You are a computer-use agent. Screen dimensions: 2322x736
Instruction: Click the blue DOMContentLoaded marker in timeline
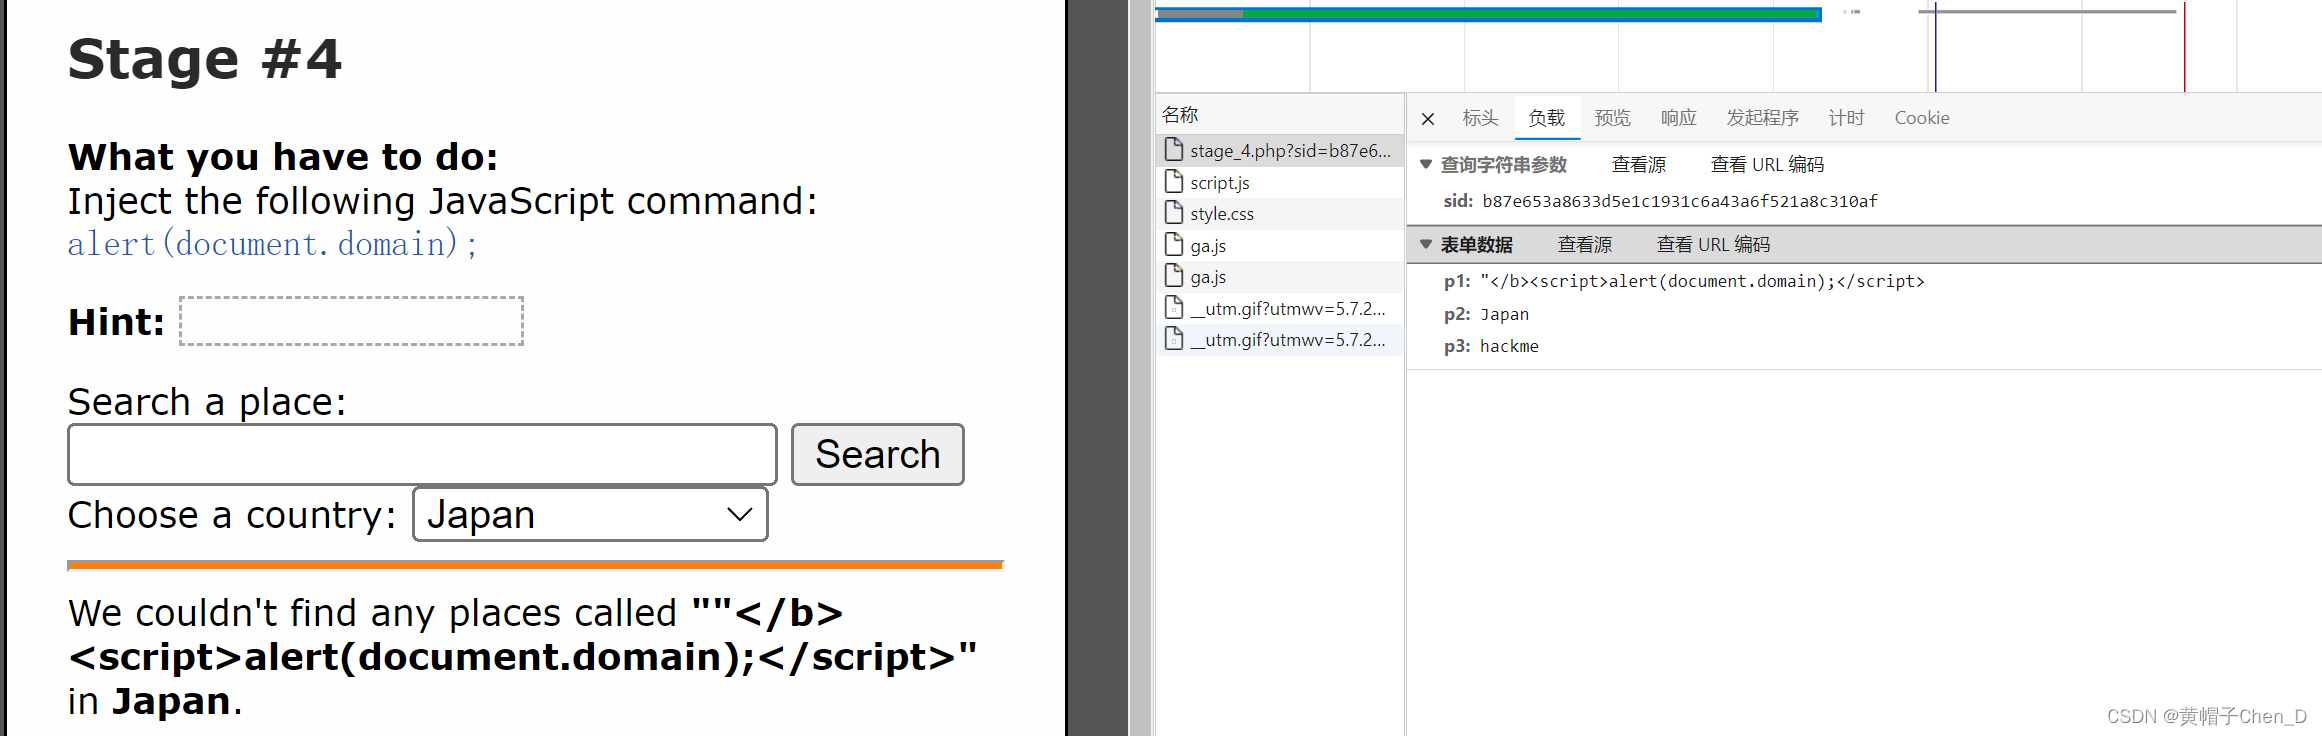(1935, 46)
